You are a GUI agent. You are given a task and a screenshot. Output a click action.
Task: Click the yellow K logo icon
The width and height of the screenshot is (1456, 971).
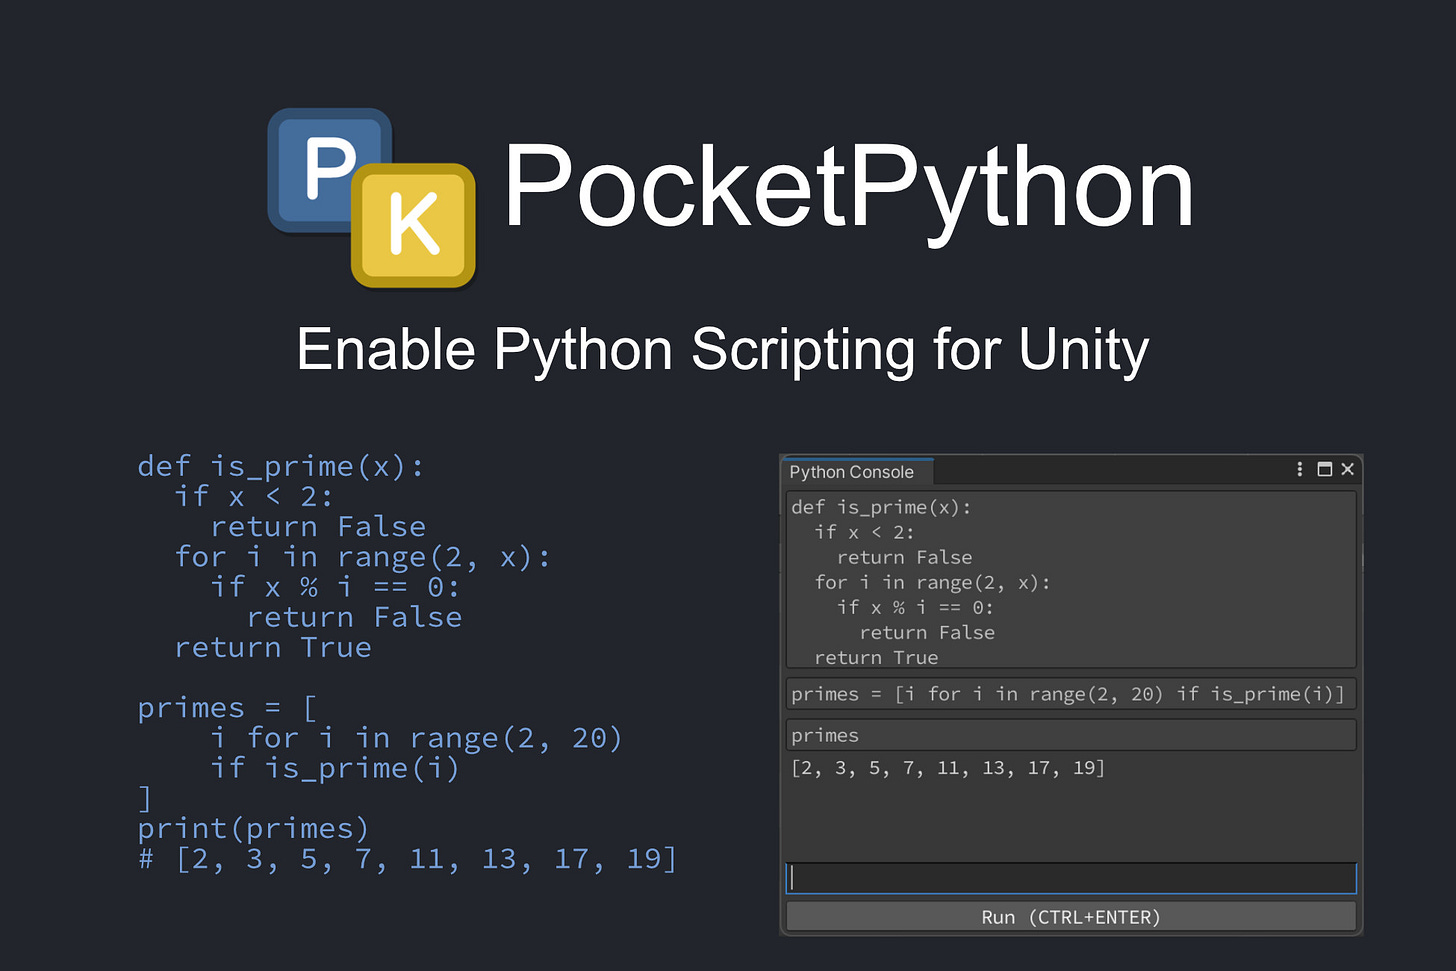click(412, 226)
